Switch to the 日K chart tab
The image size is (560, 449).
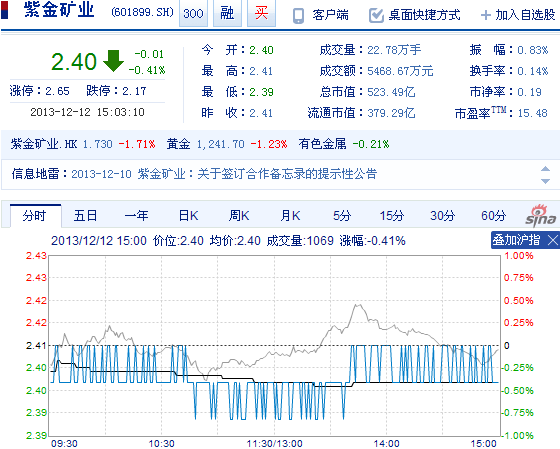(188, 216)
